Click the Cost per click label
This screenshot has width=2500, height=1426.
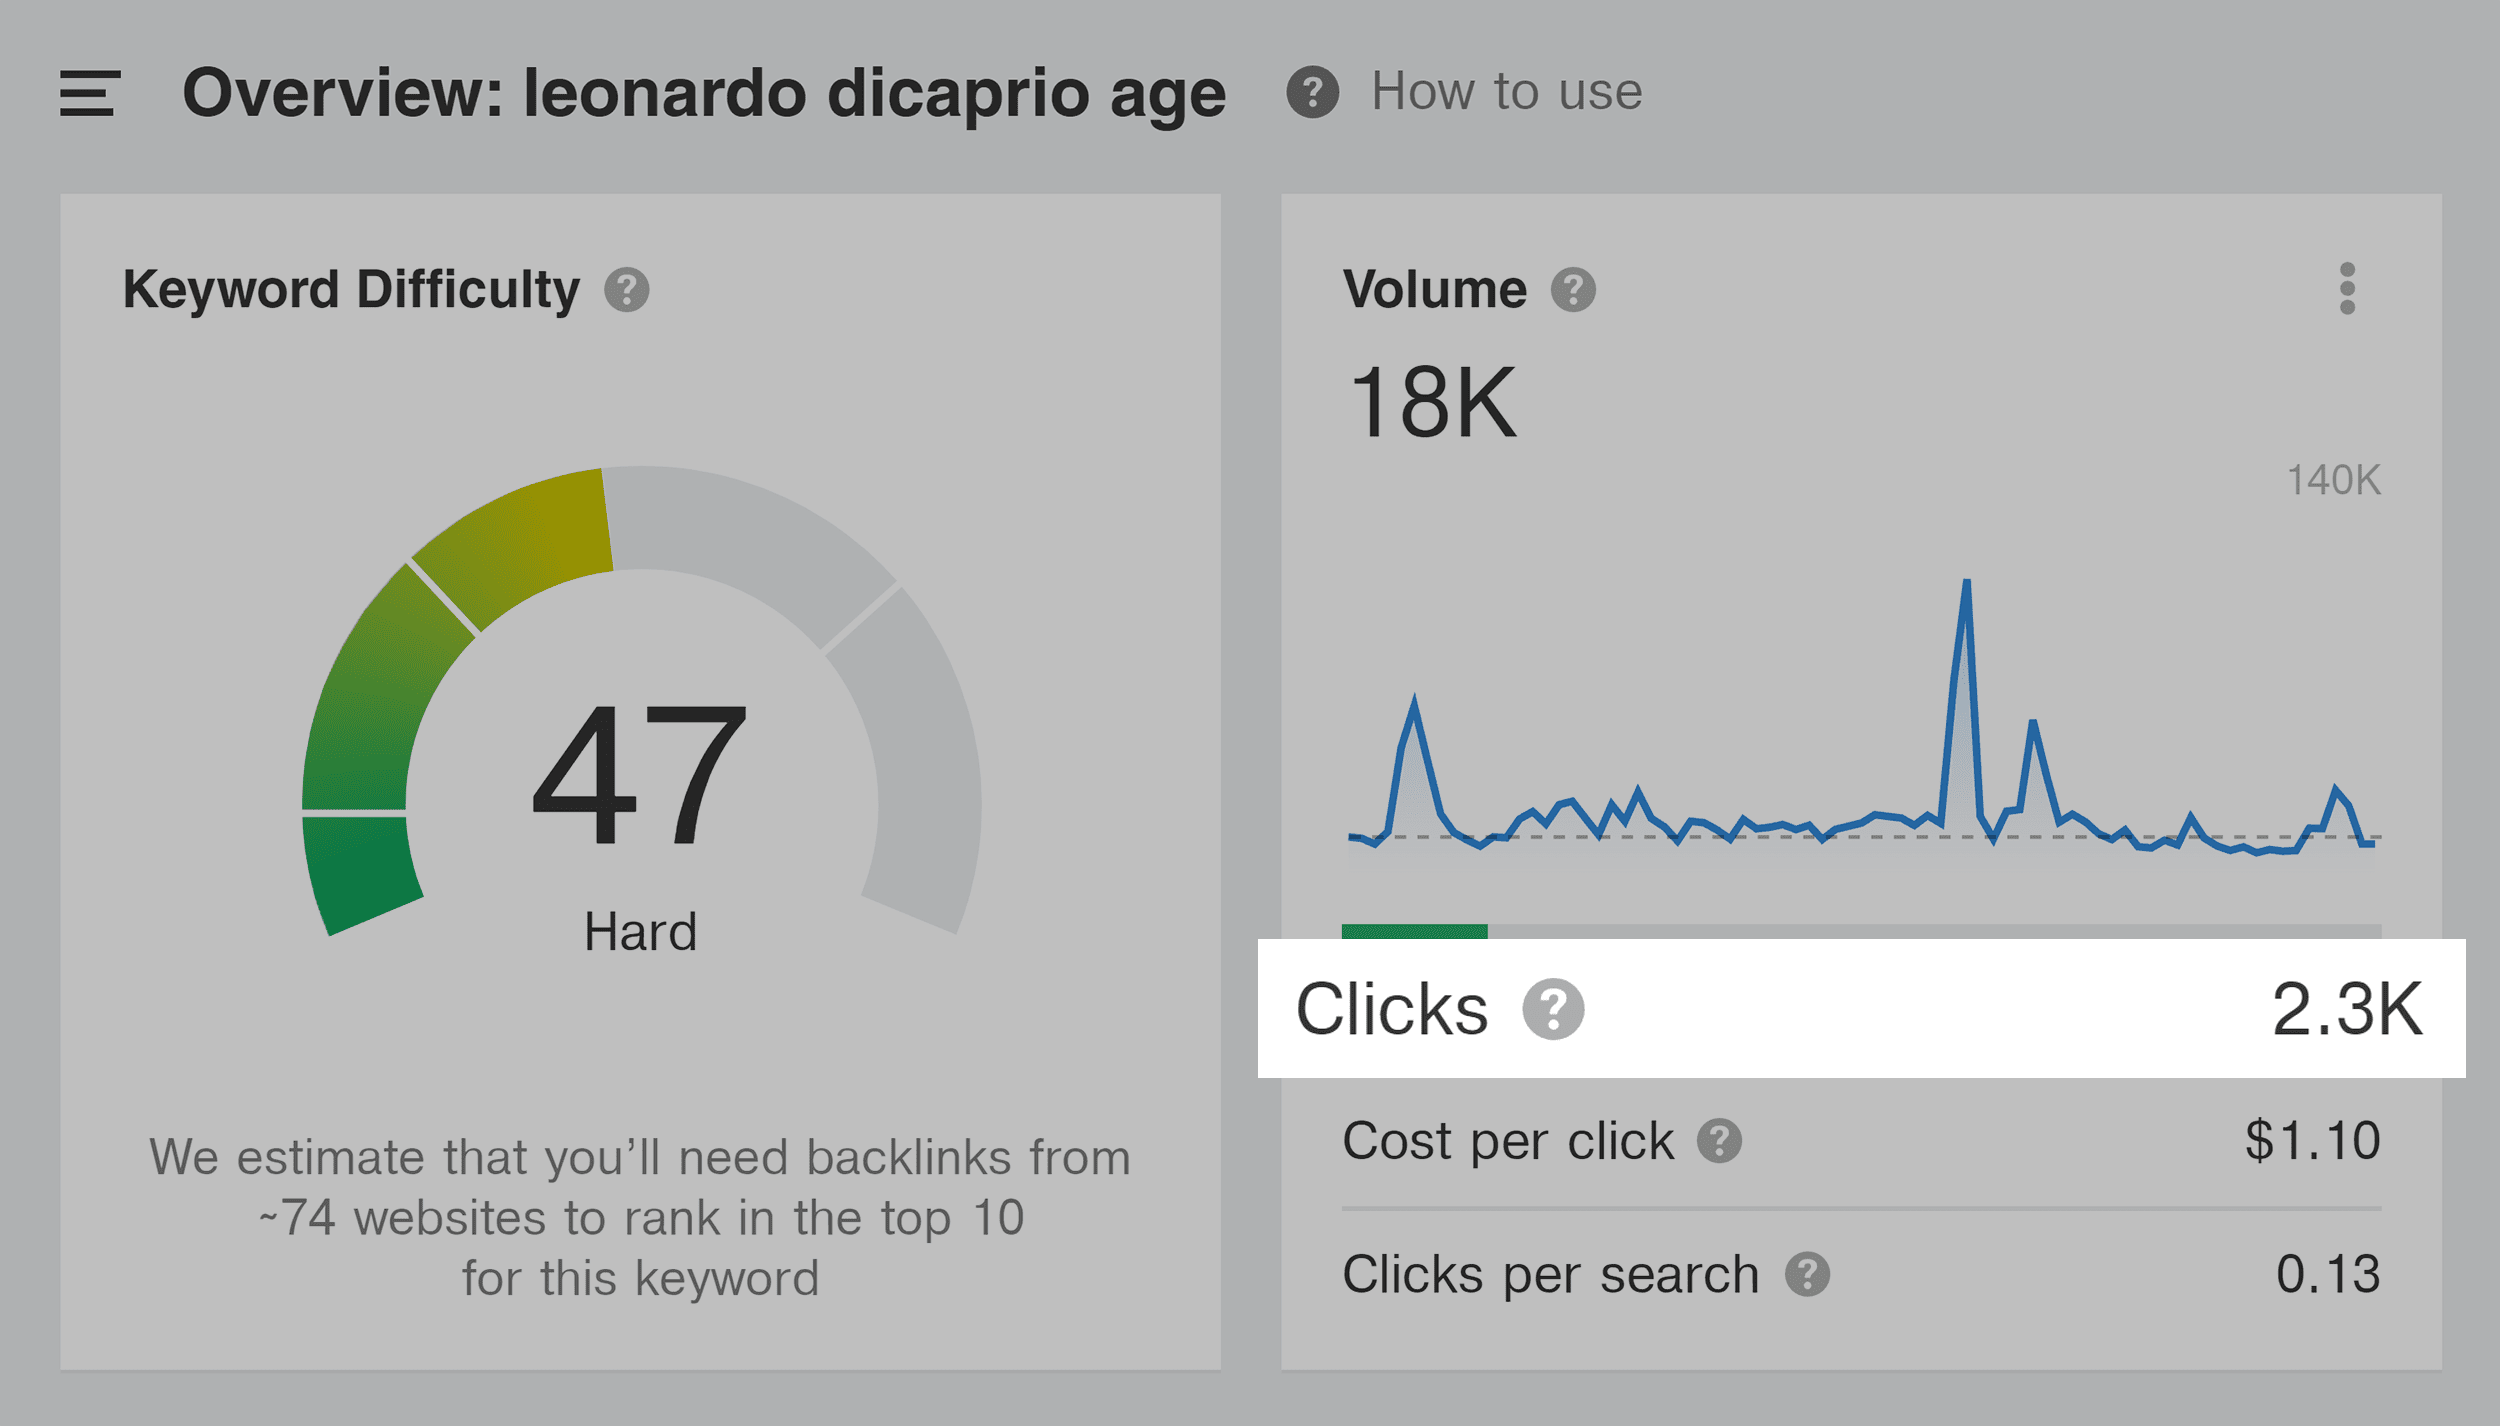[1507, 1141]
